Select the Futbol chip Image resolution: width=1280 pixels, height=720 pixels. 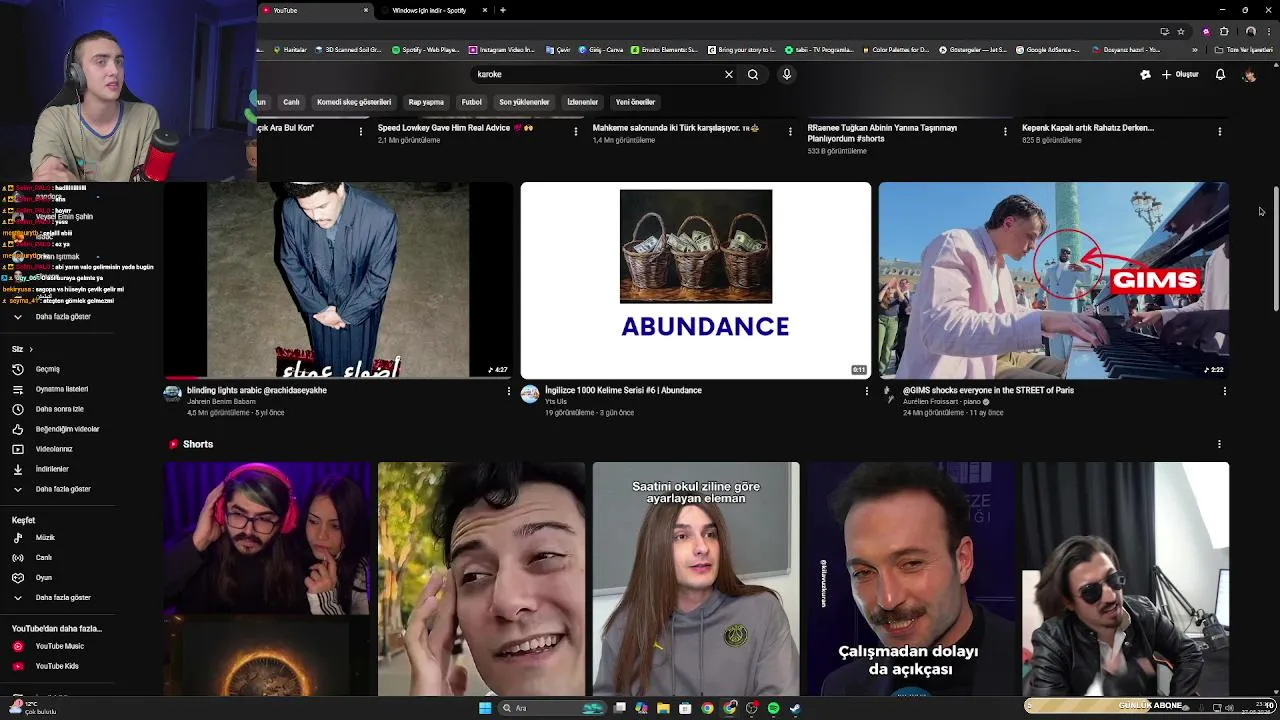pos(472,102)
